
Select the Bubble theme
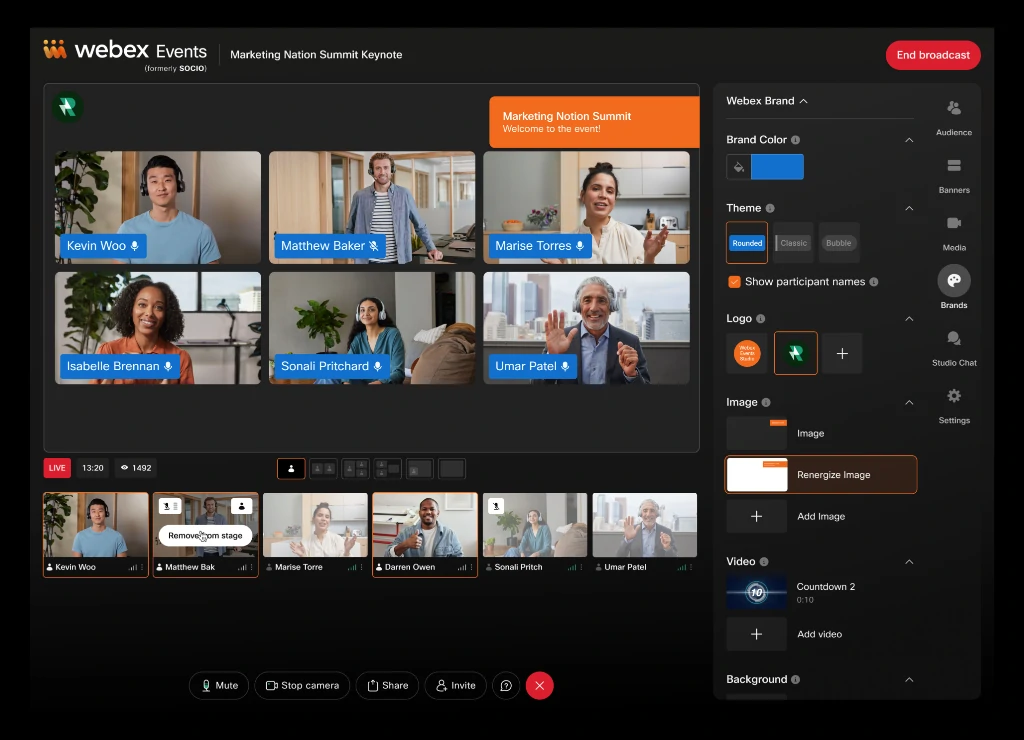pos(838,242)
